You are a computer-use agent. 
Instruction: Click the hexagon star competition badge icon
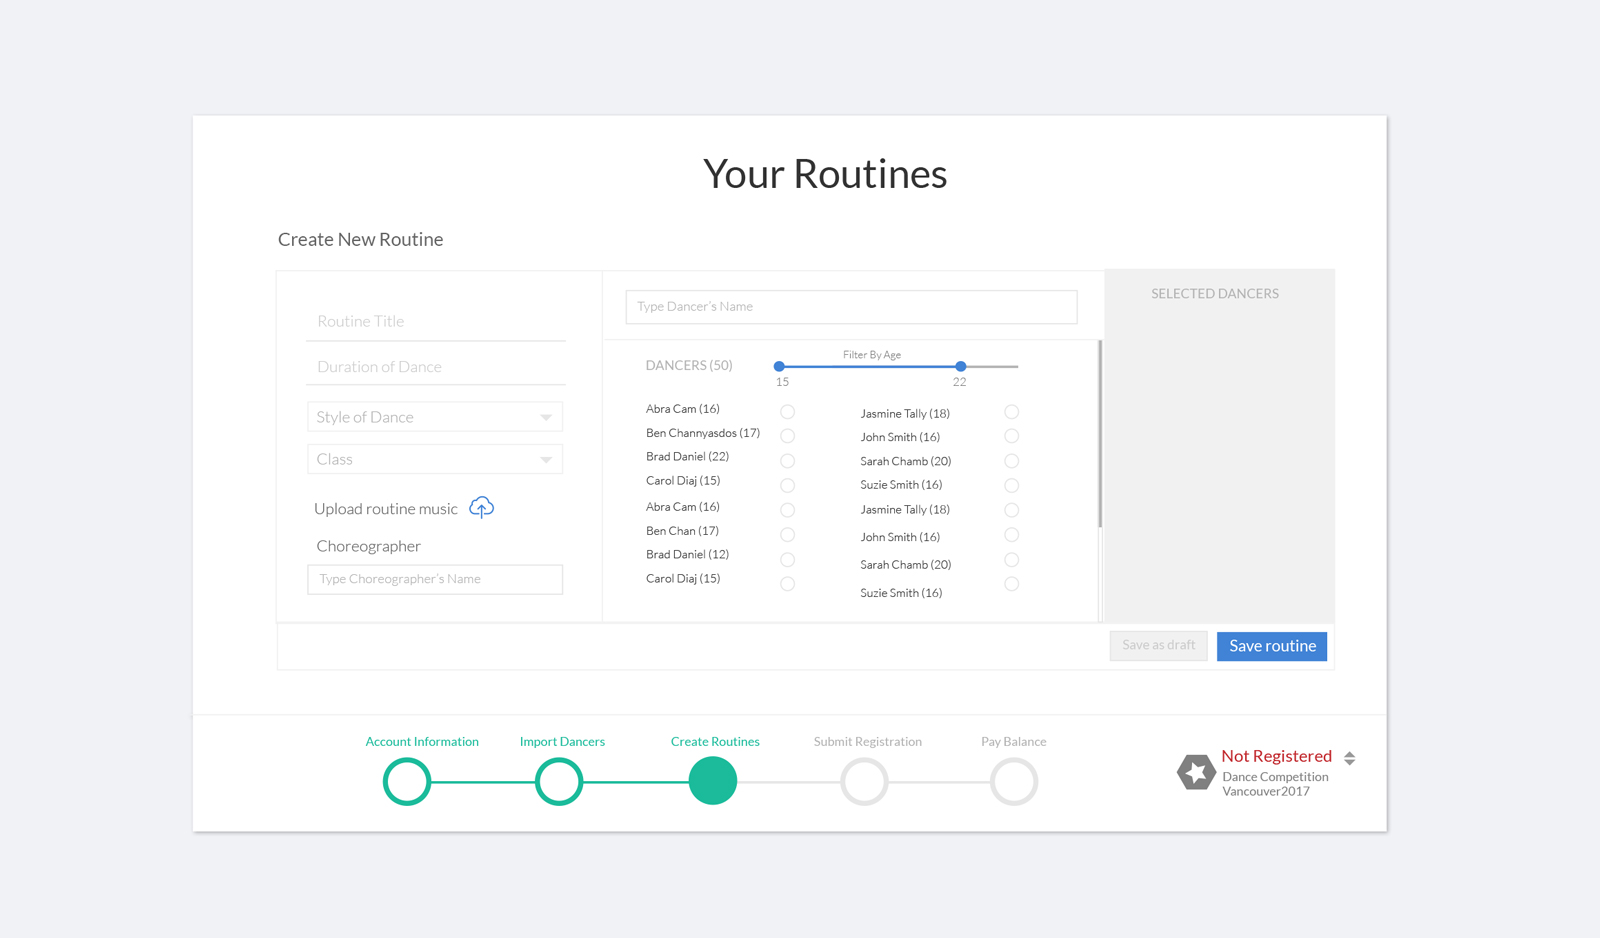click(1196, 772)
